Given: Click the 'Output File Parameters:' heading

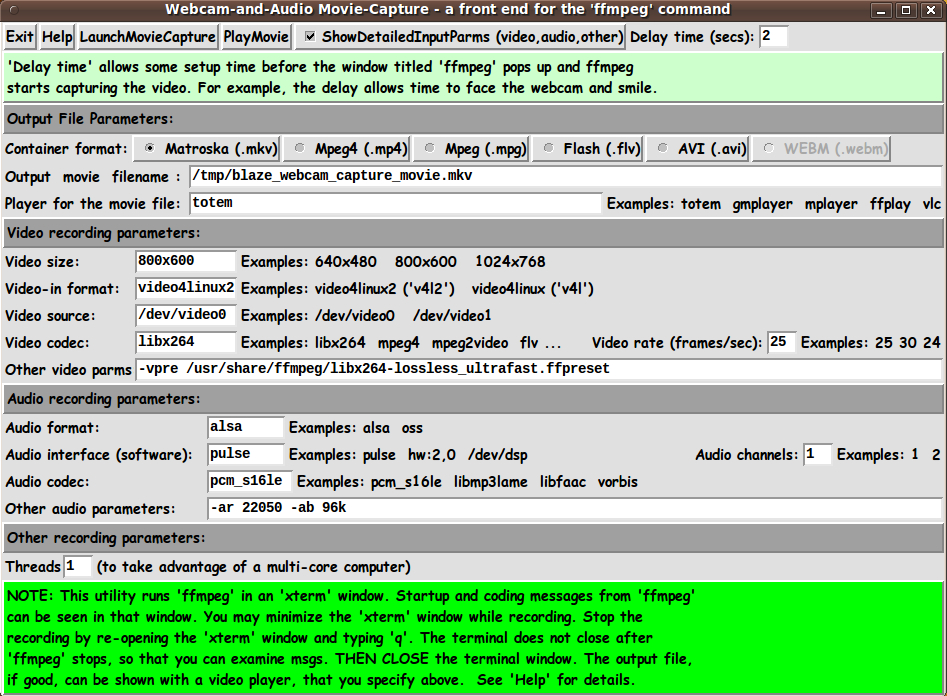Looking at the screenshot, I should (x=90, y=119).
